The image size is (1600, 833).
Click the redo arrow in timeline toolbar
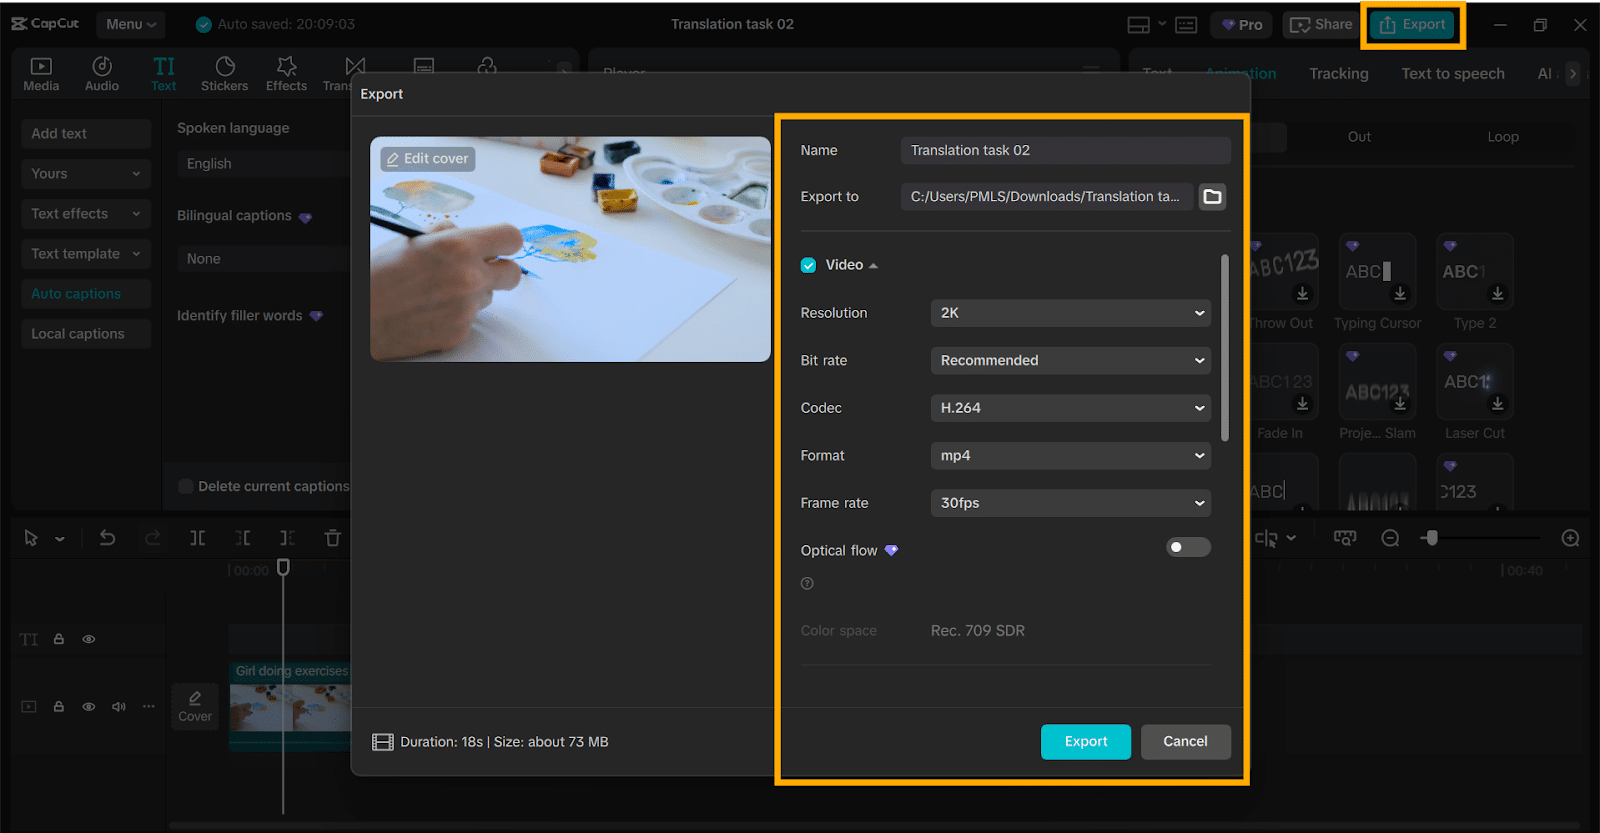pyautogui.click(x=152, y=538)
